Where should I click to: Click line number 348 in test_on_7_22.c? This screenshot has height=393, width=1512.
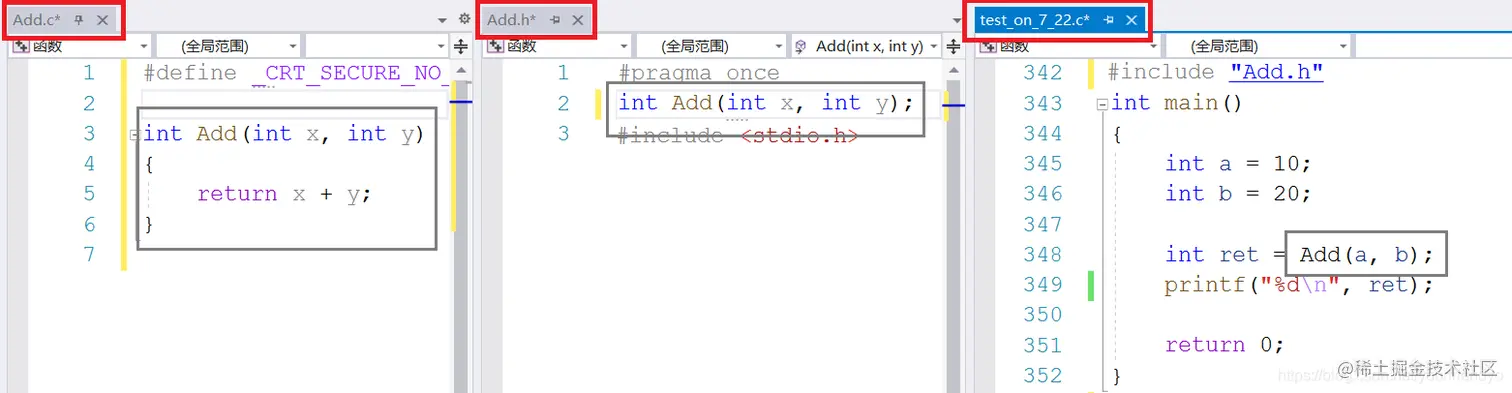point(1042,254)
